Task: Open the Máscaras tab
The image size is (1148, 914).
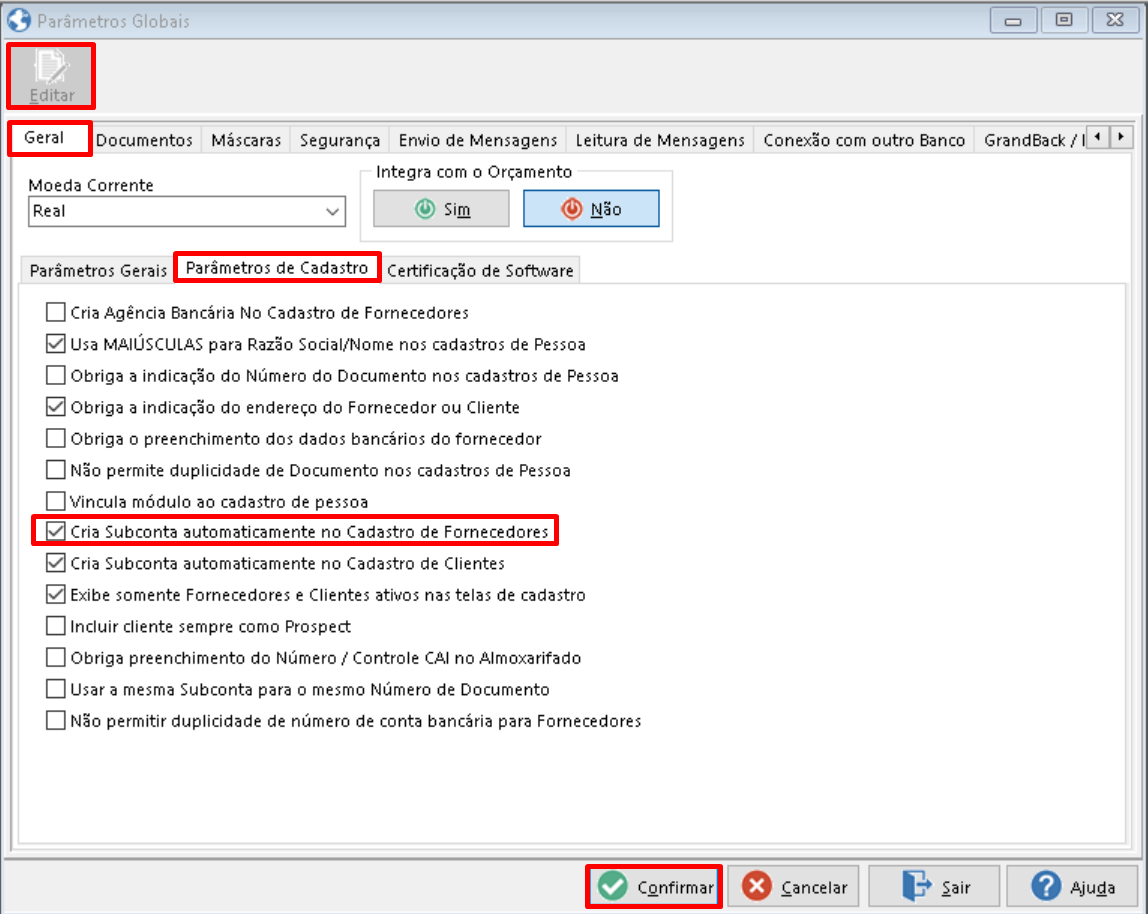Action: (x=246, y=140)
